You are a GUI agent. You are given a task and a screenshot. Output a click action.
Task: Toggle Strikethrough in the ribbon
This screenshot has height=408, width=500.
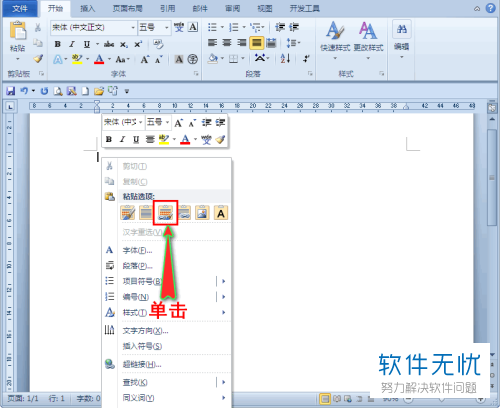click(109, 44)
